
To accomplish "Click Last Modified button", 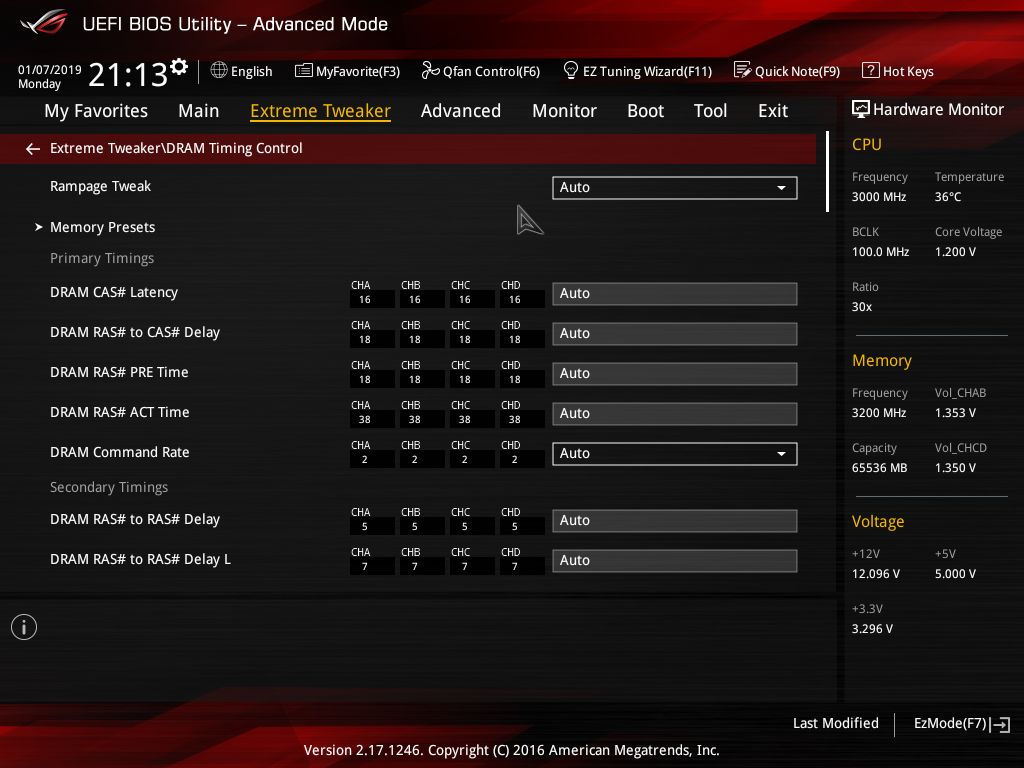I will [835, 723].
